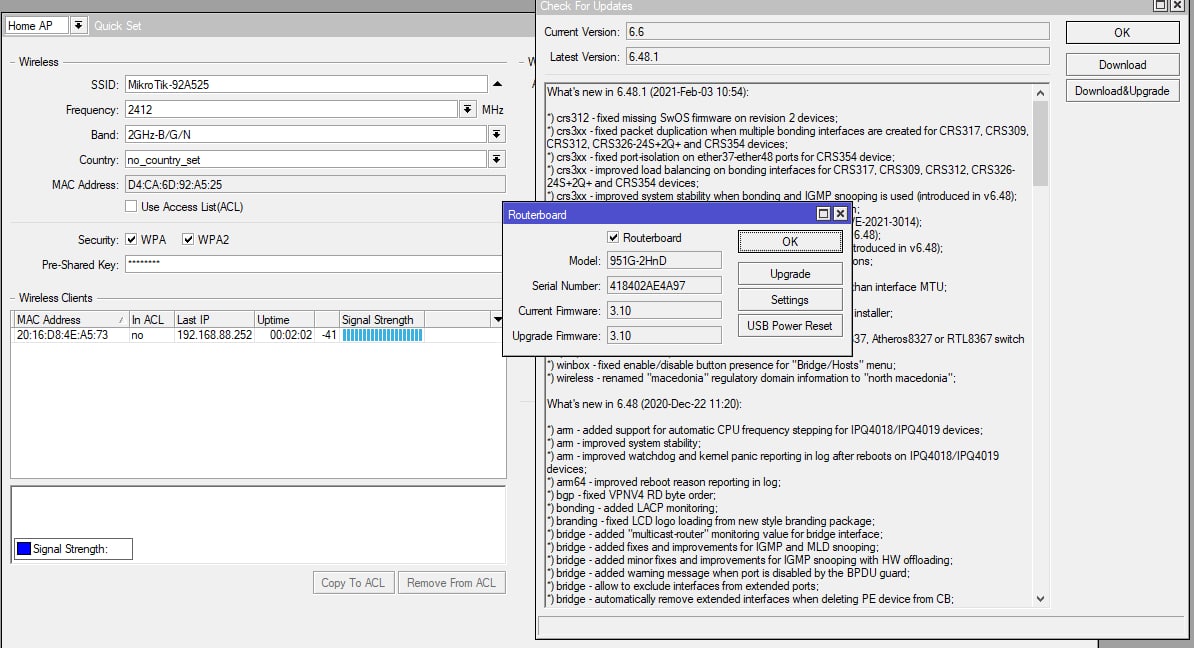Click Upgrade in the Routerboard dialog
The width and height of the screenshot is (1194, 648).
(x=790, y=274)
